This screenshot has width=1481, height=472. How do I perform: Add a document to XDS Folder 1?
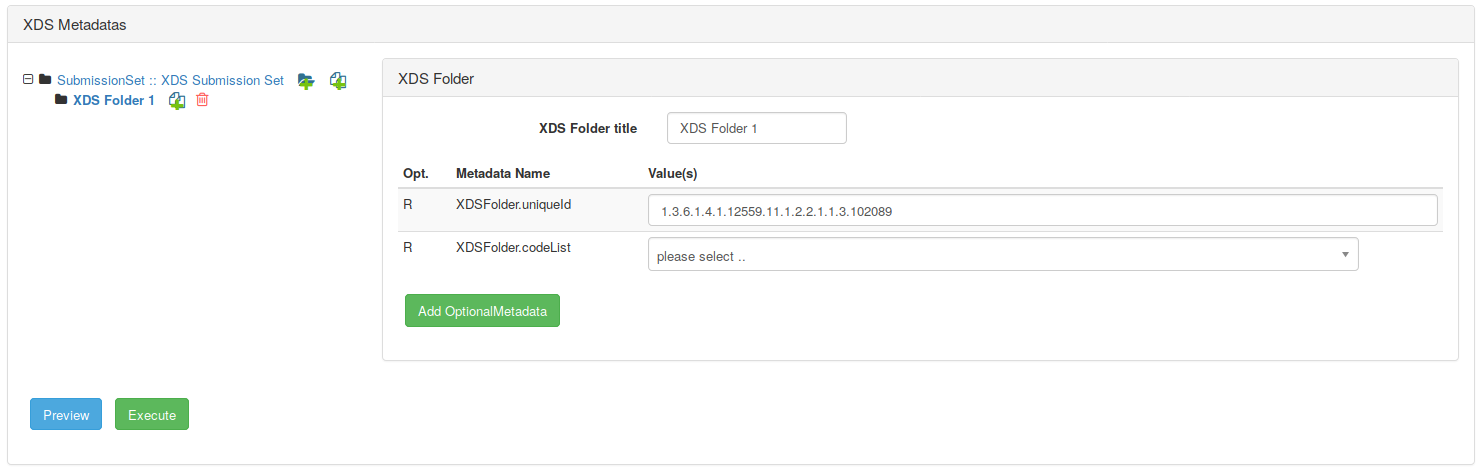[x=177, y=100]
